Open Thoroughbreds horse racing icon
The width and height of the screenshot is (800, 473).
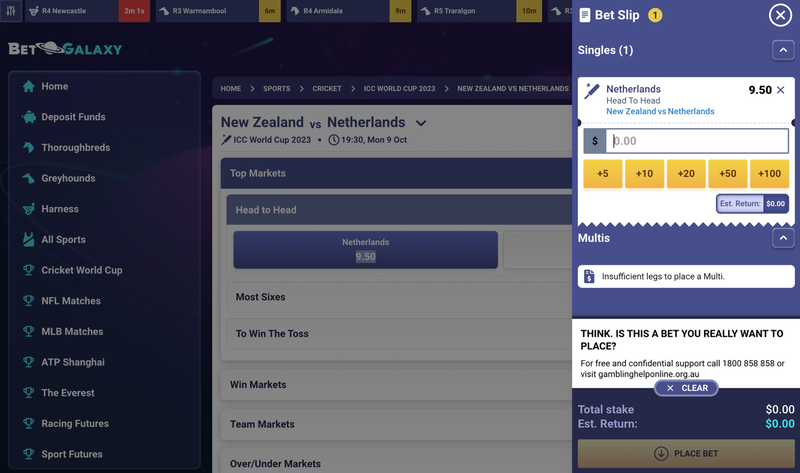pyautogui.click(x=28, y=148)
